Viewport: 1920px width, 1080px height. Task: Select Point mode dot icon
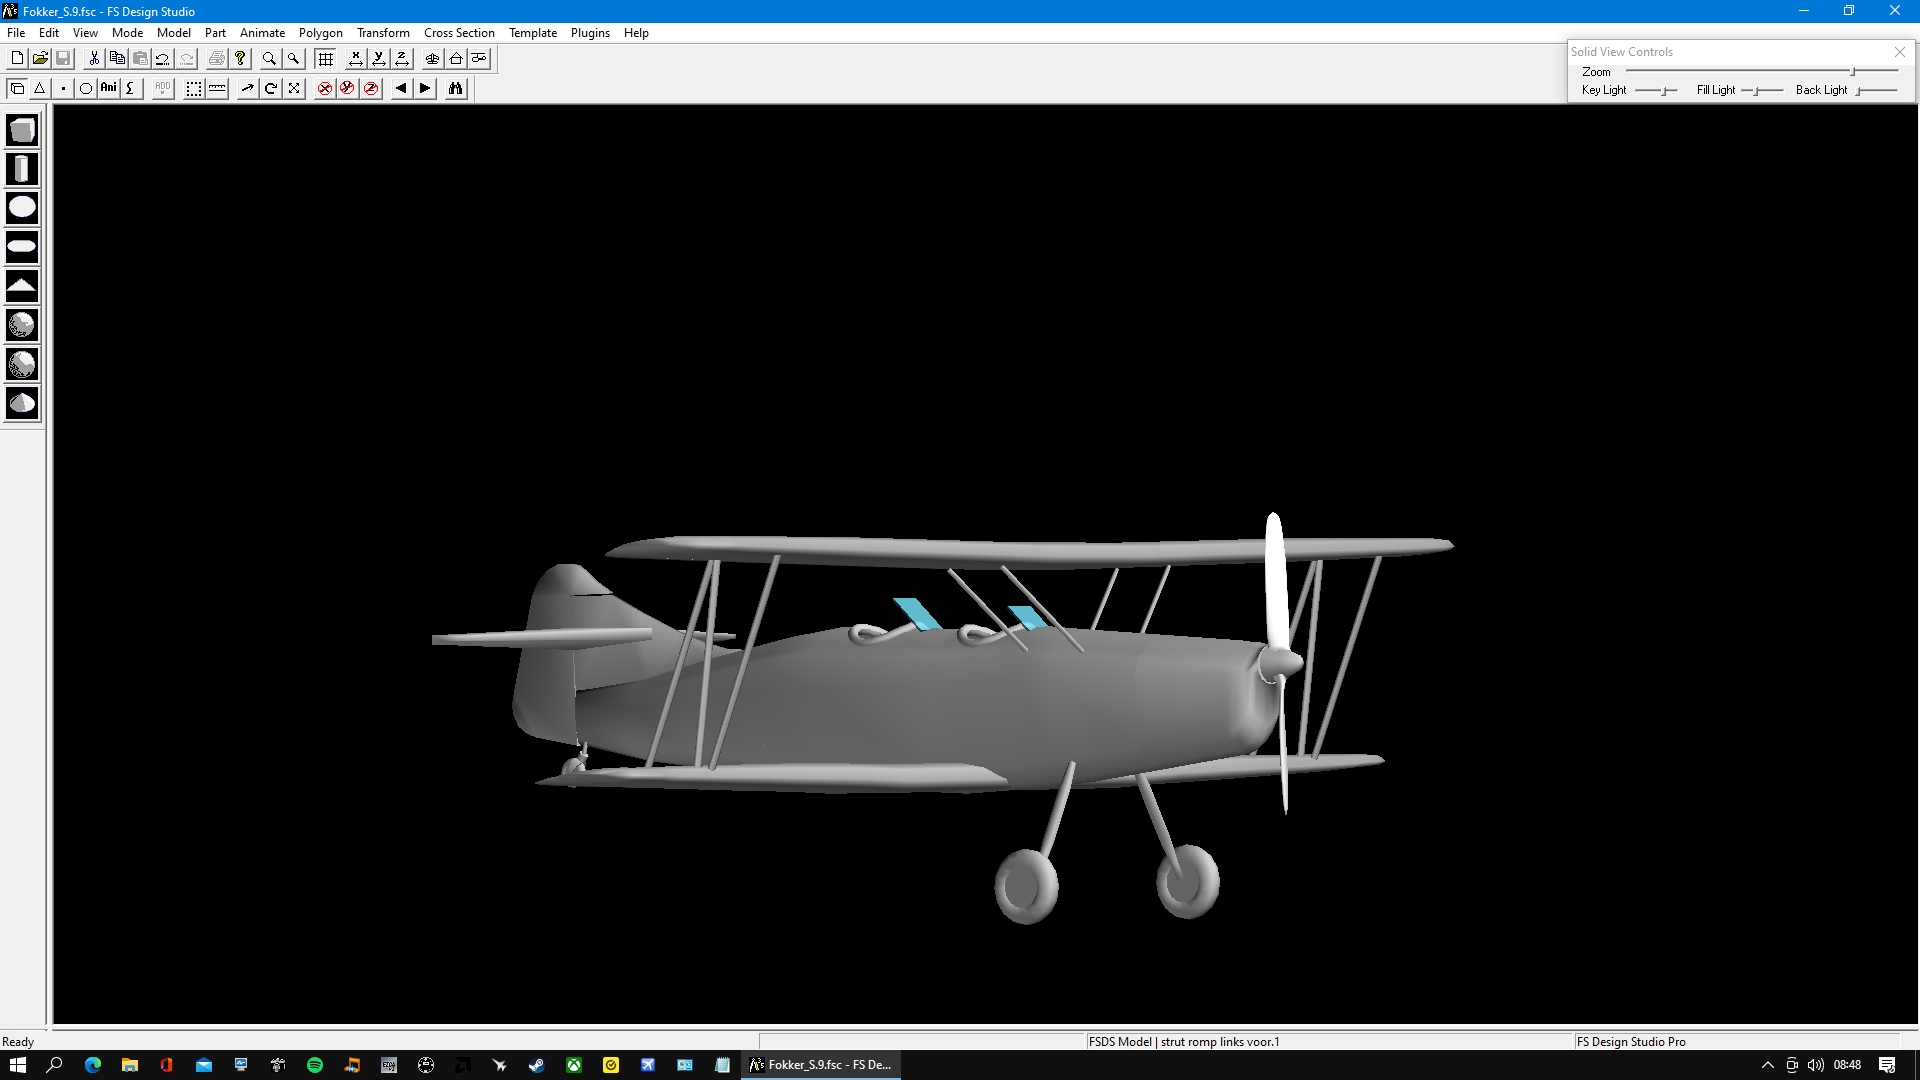[x=63, y=89]
